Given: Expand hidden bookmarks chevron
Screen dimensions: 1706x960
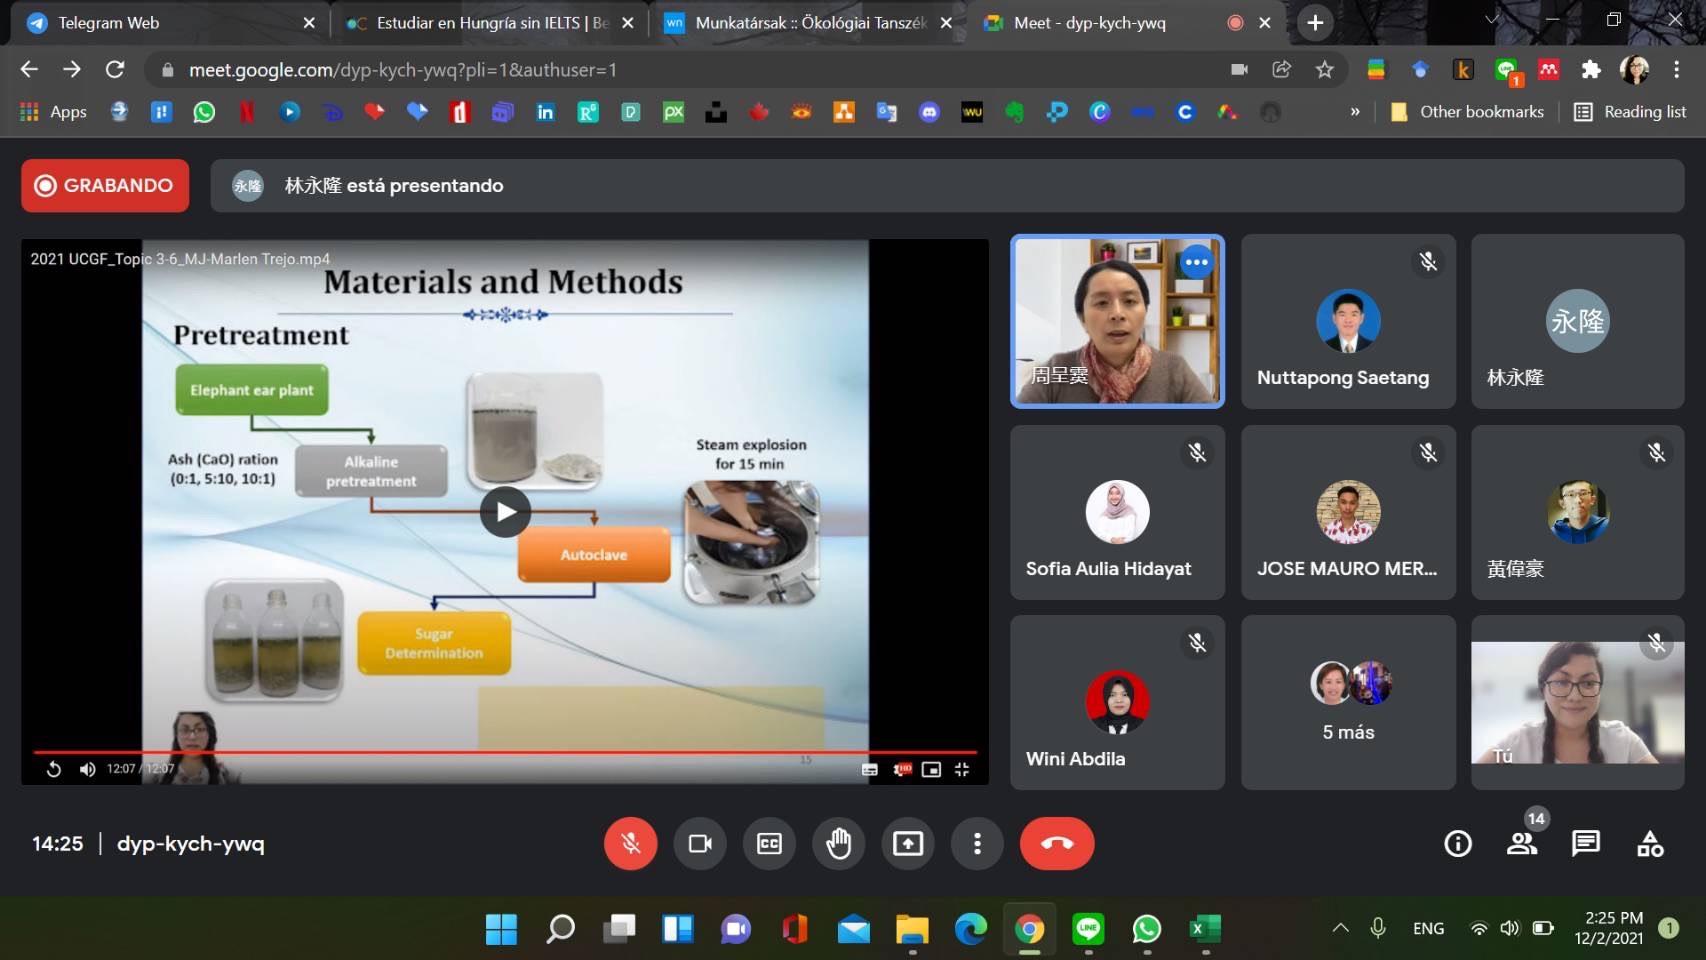Looking at the screenshot, I should [x=1355, y=112].
